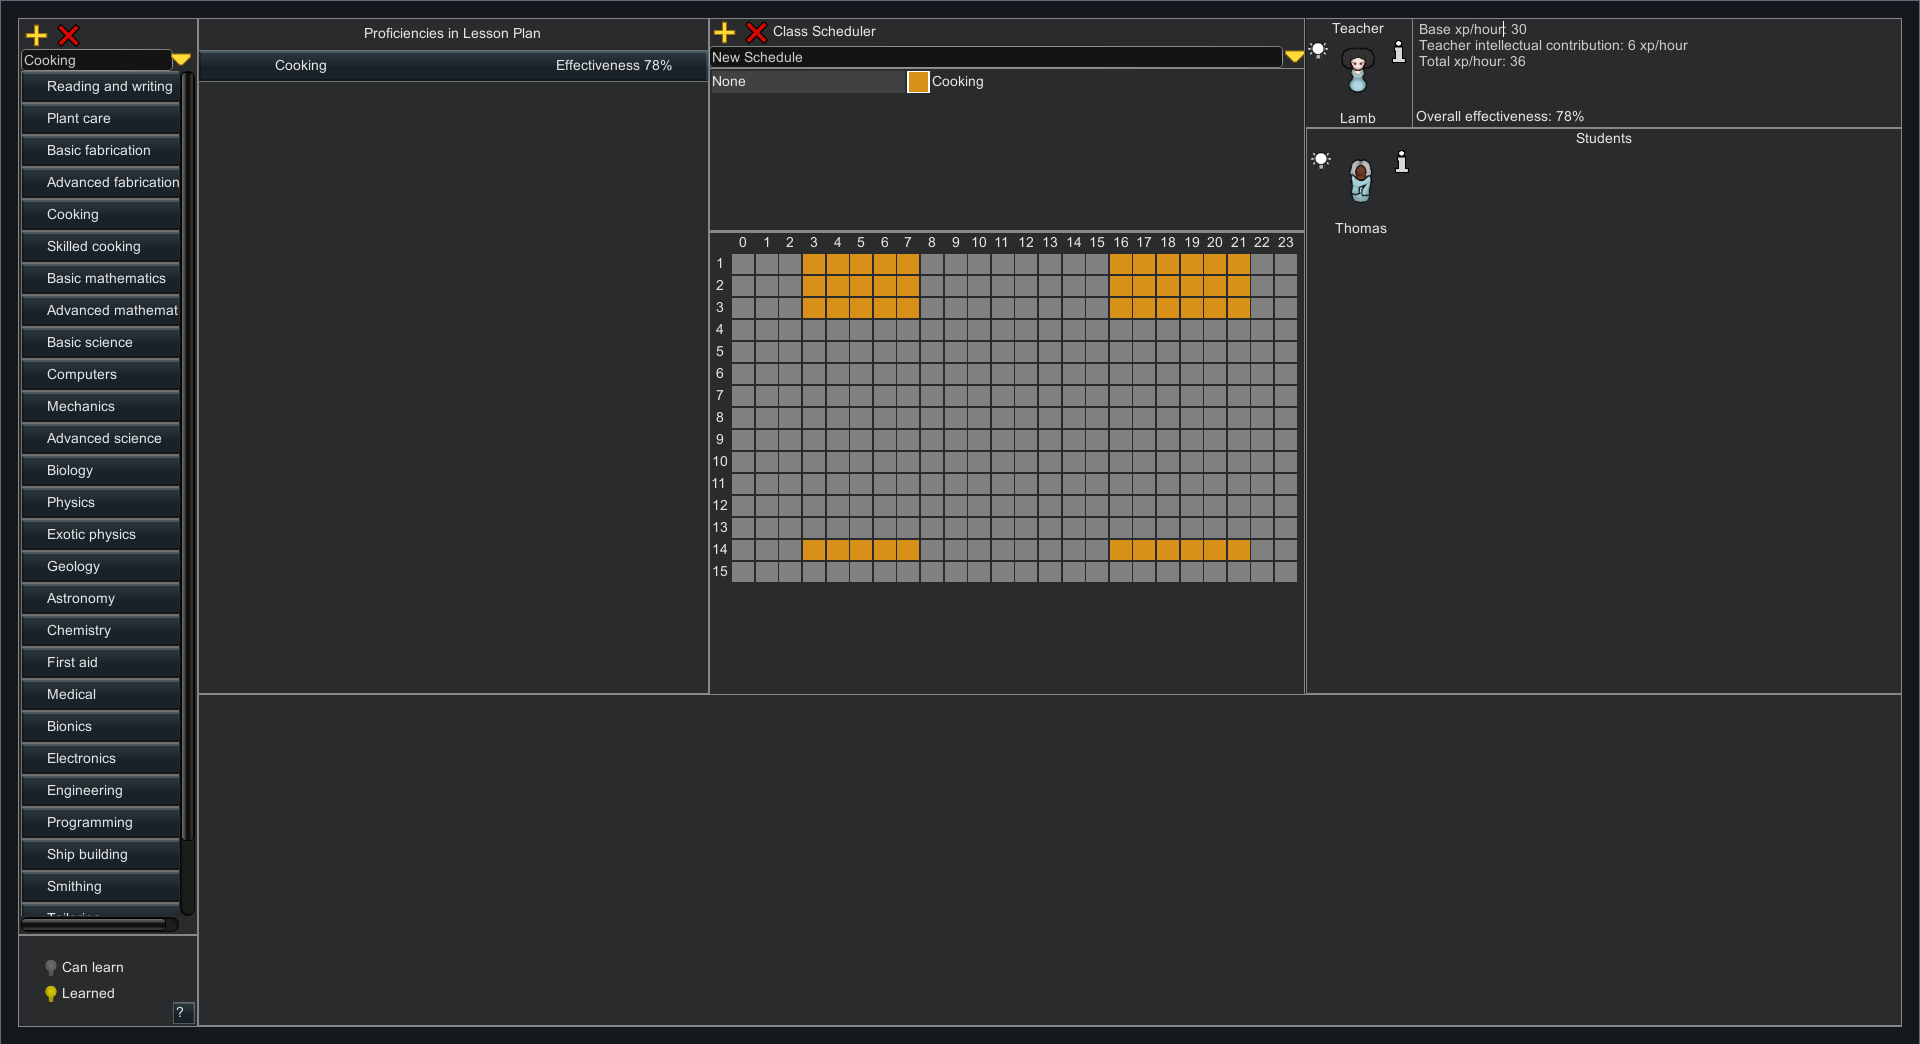This screenshot has width=1920, height=1044.
Task: Select student Thomas's portrait
Action: click(1361, 181)
